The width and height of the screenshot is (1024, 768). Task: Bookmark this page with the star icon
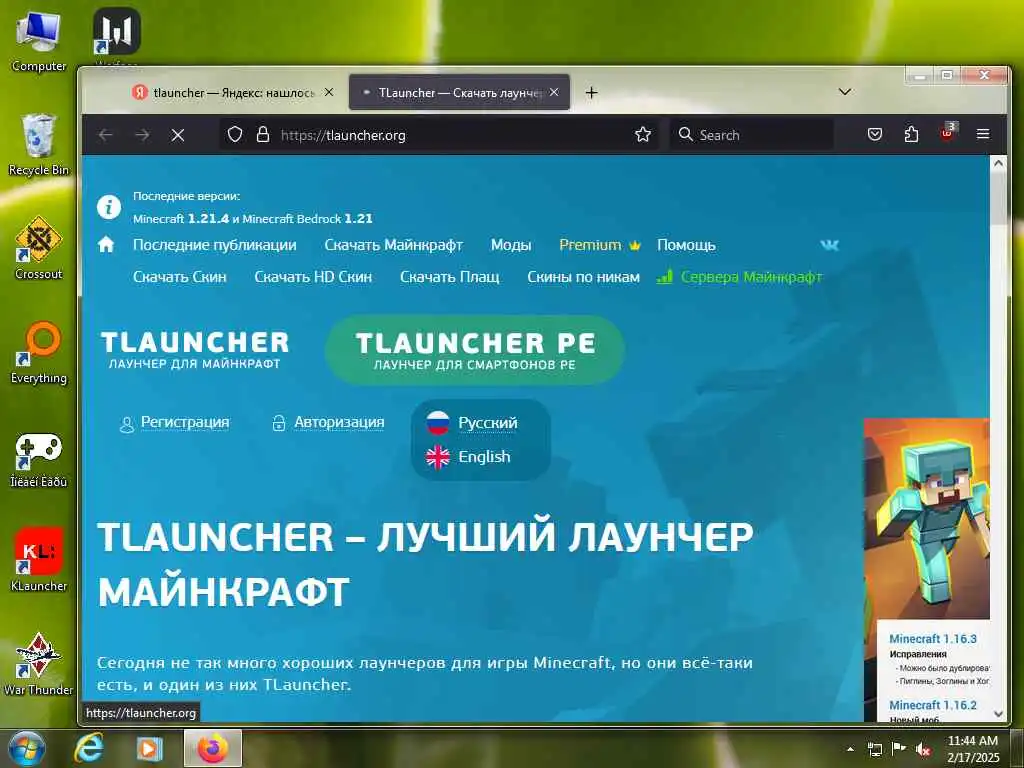click(643, 135)
